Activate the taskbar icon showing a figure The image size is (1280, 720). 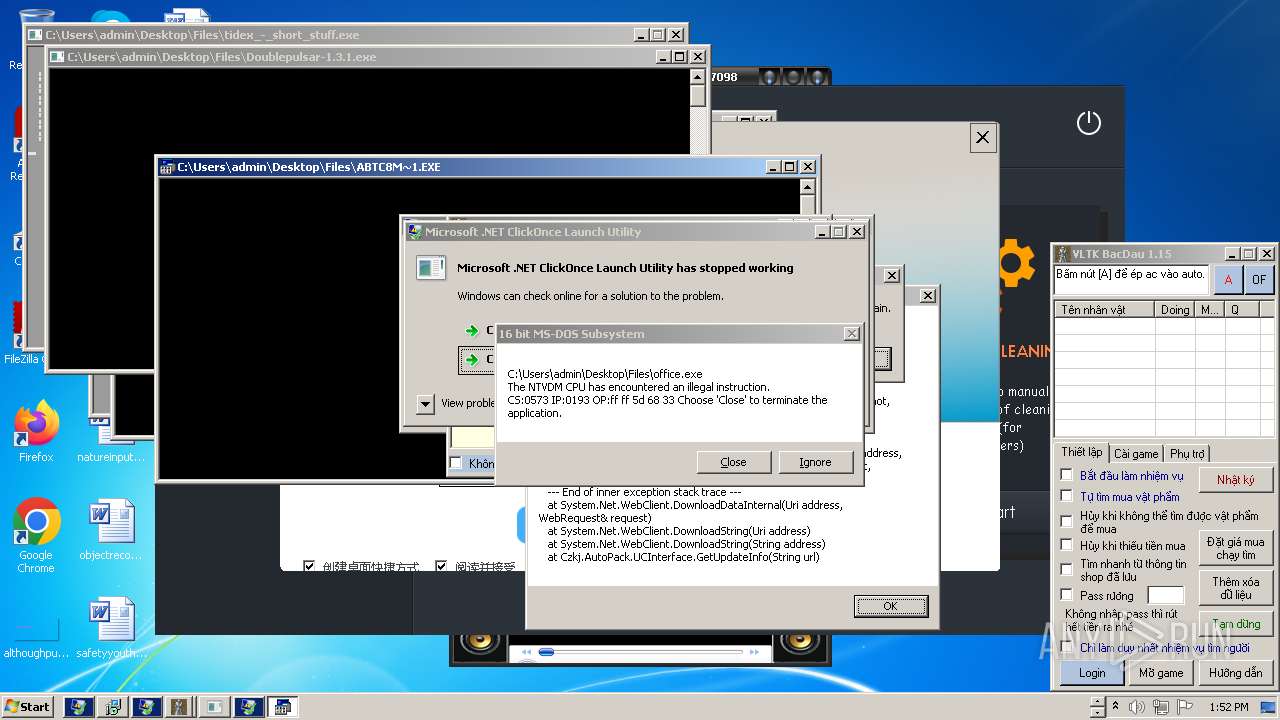[x=180, y=707]
